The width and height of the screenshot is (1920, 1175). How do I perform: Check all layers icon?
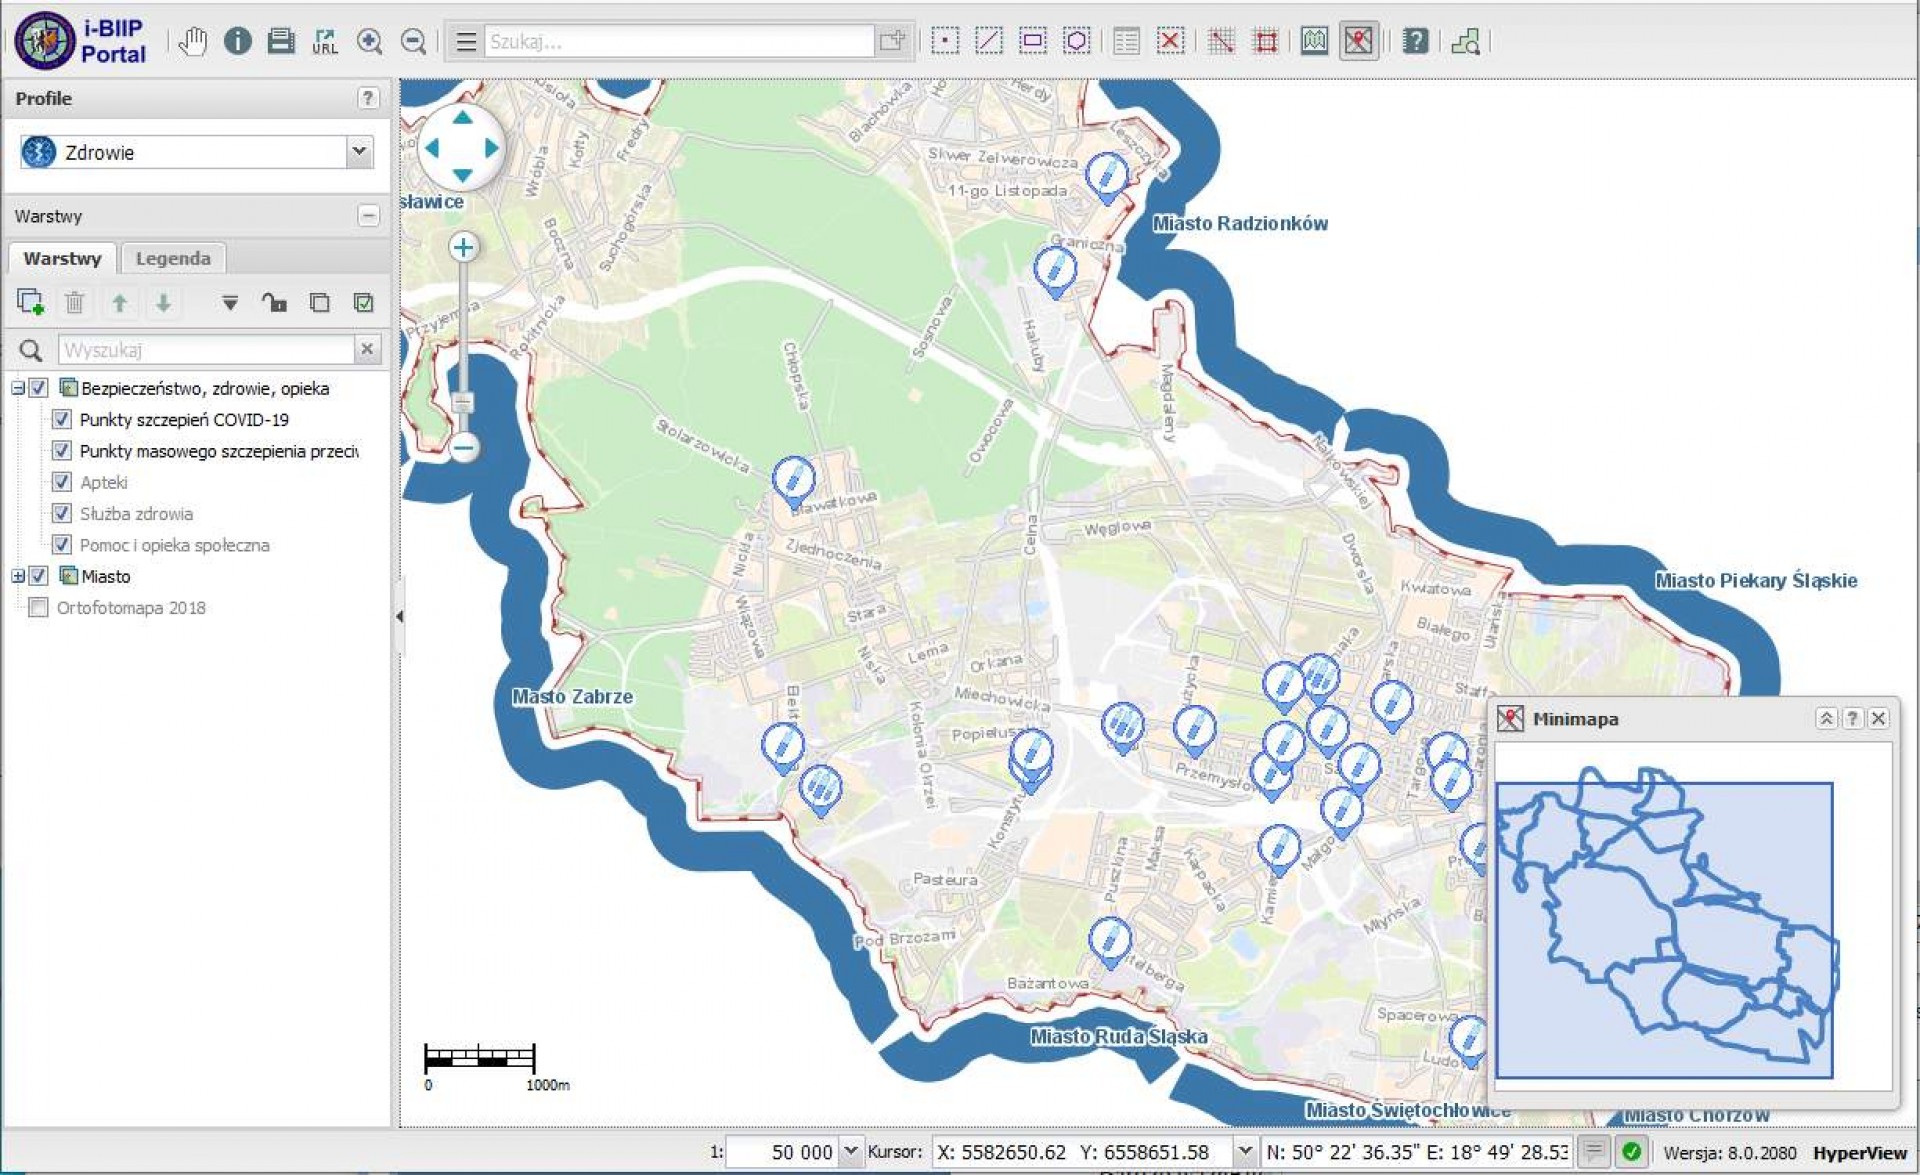point(364,302)
